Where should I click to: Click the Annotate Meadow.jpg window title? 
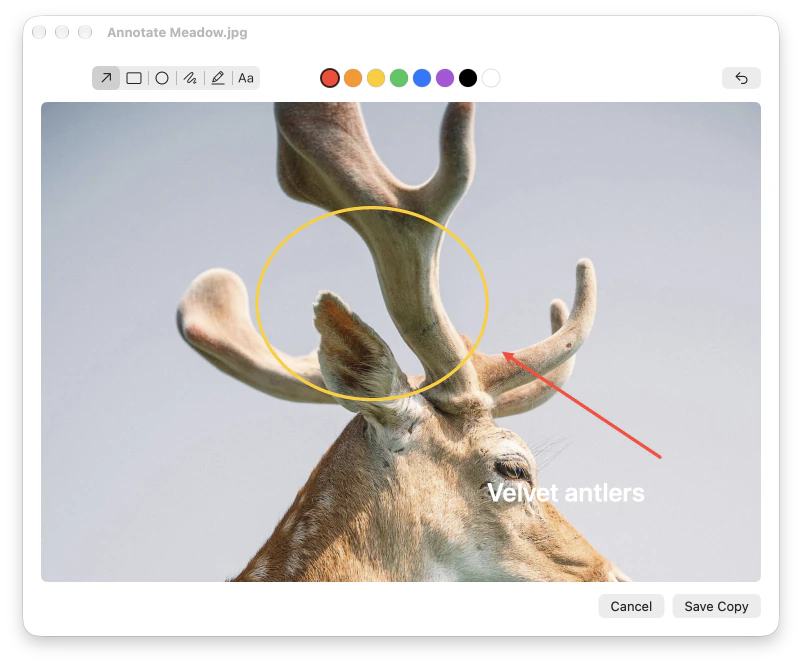(x=177, y=32)
